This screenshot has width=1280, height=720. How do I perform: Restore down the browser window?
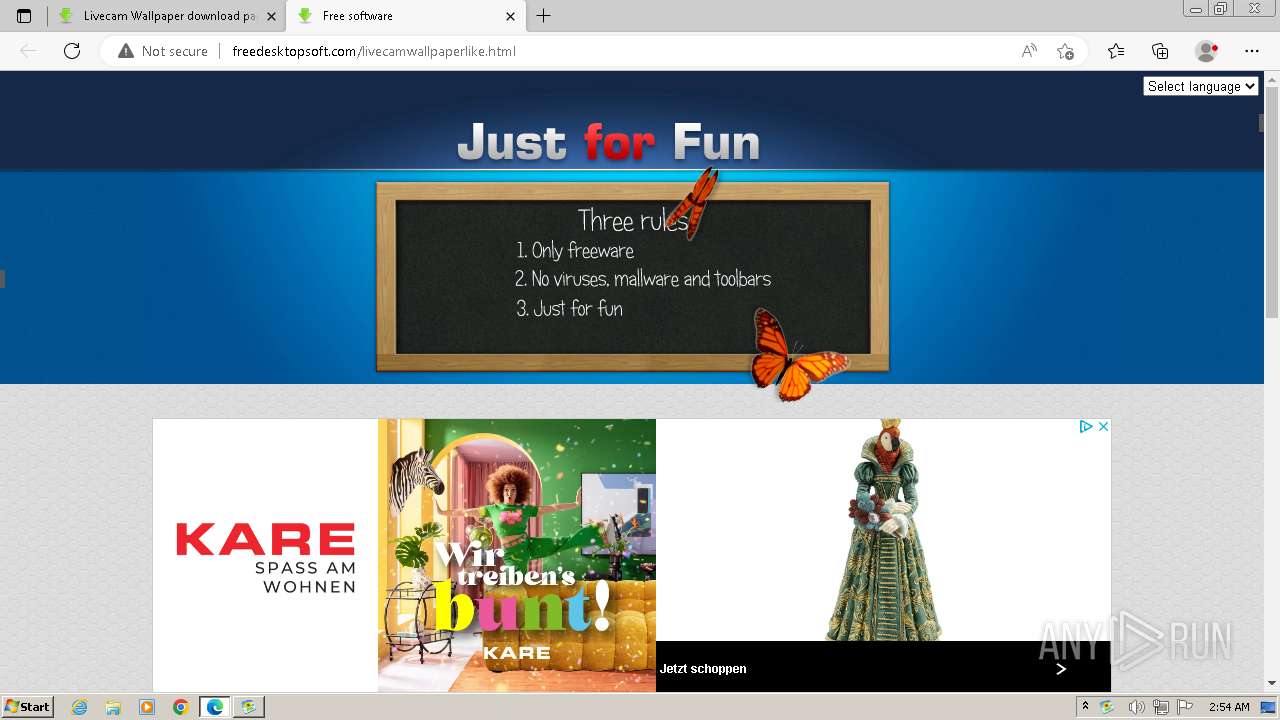click(x=1220, y=8)
